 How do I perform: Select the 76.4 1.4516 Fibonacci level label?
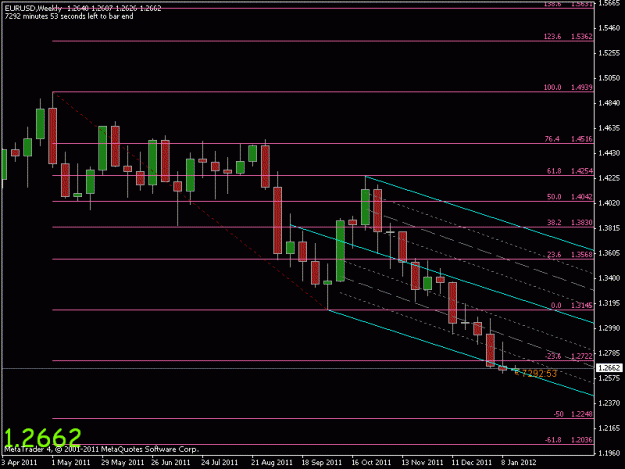pos(568,139)
